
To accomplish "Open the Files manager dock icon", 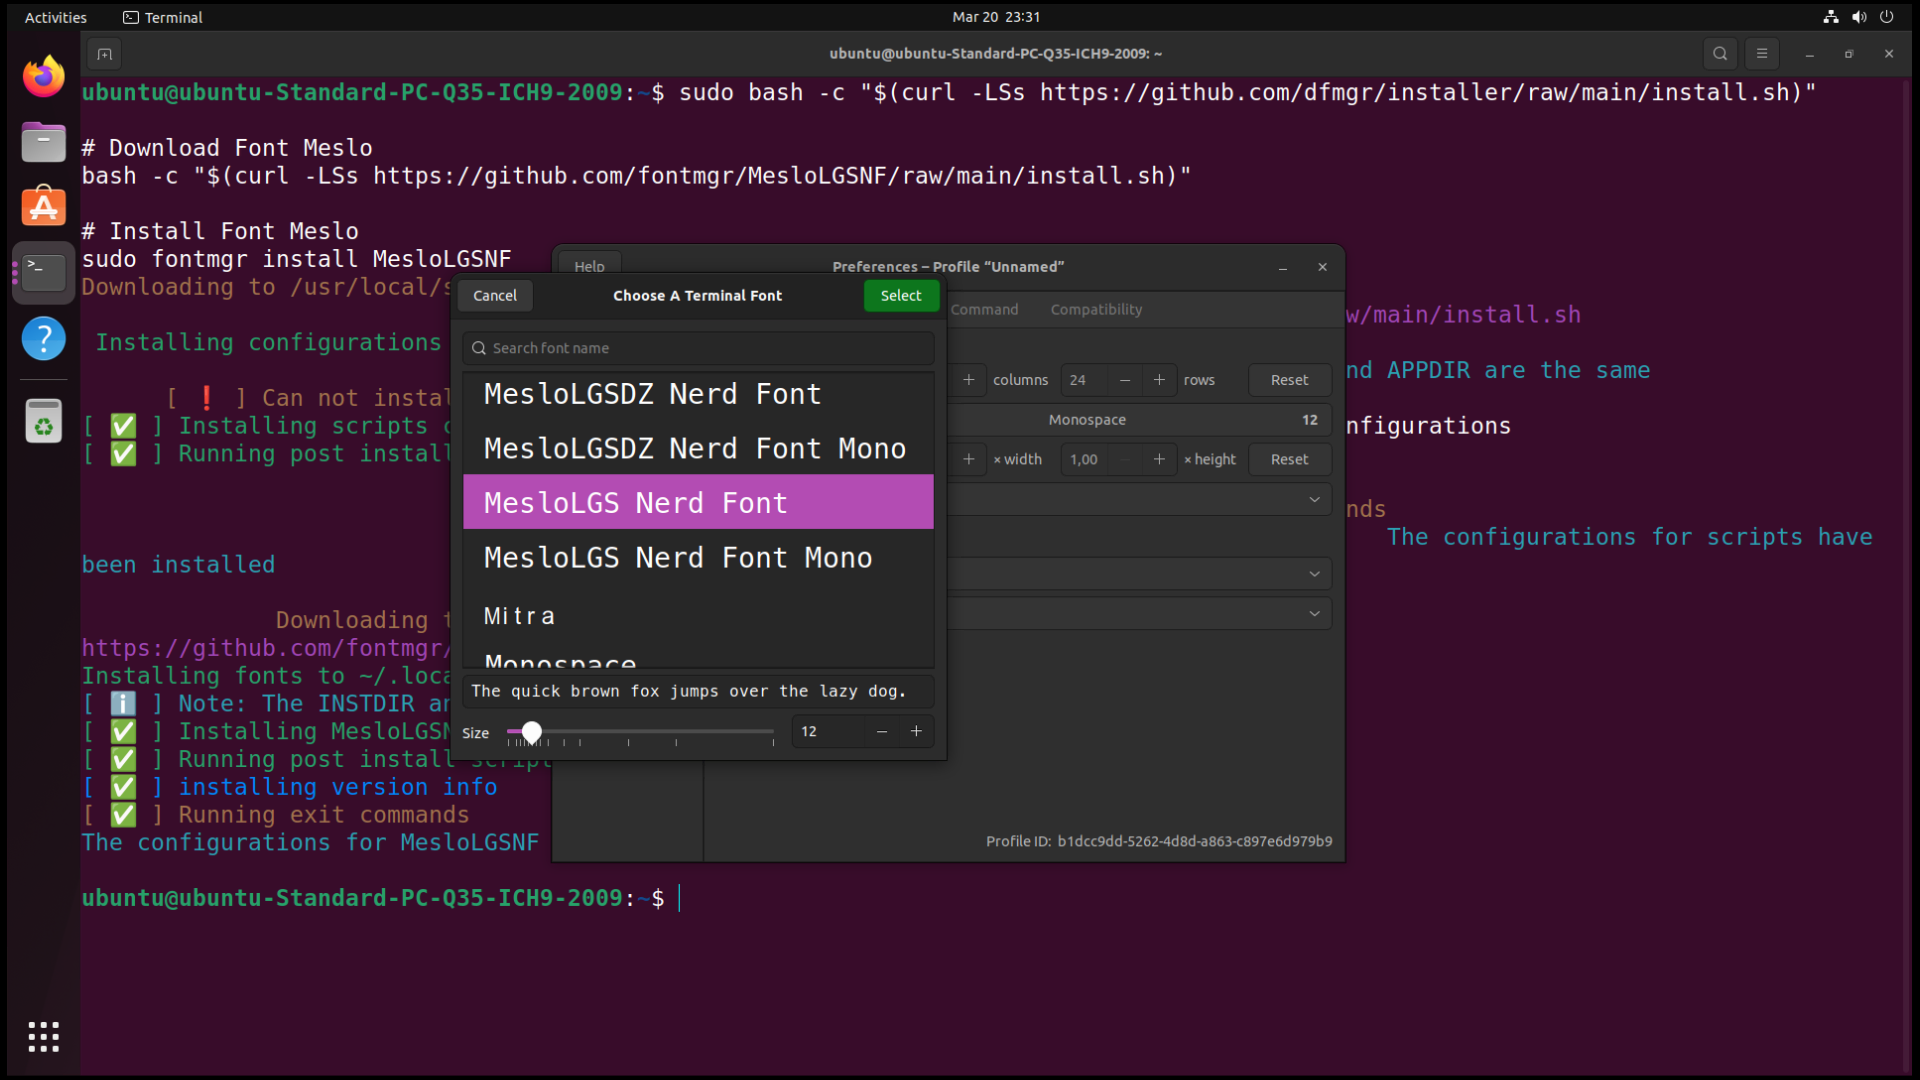I will (43, 142).
